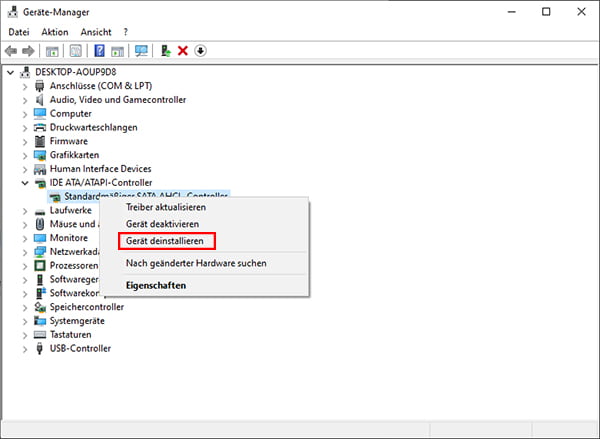Expand the Computer tree node
This screenshot has width=600, height=439.
coord(25,114)
